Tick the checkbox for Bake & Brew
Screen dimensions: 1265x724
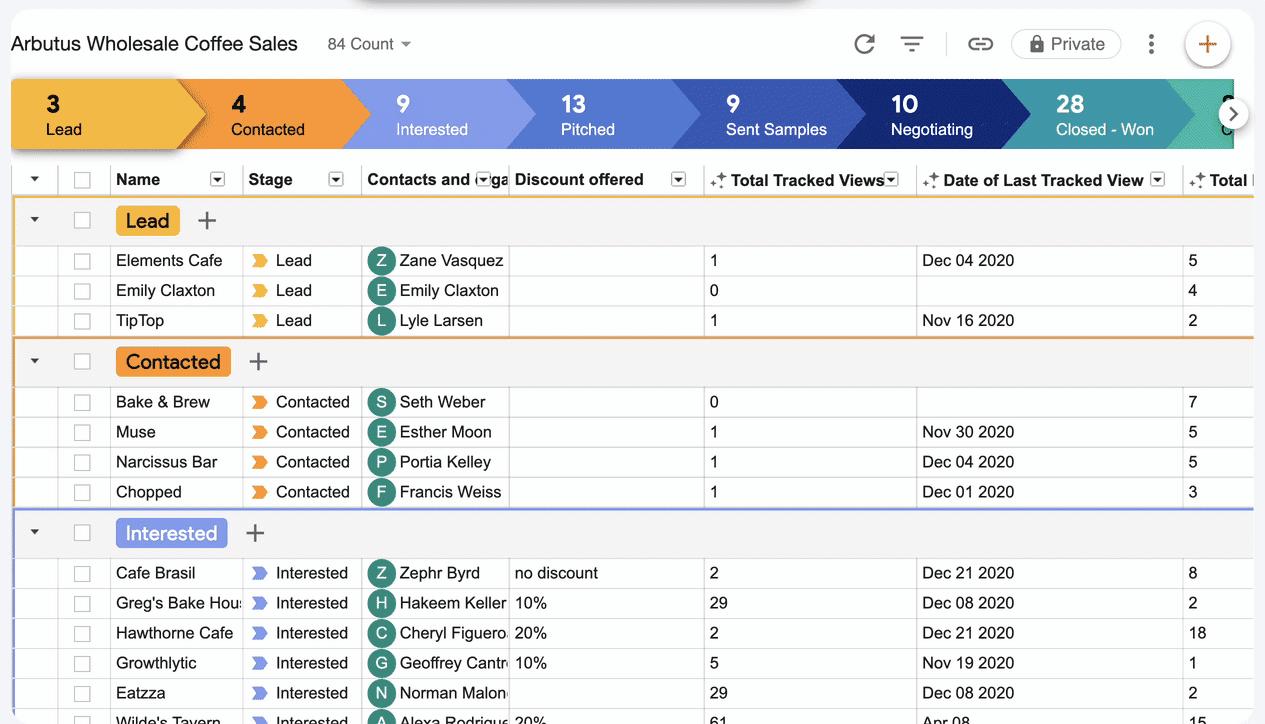[x=82, y=402]
